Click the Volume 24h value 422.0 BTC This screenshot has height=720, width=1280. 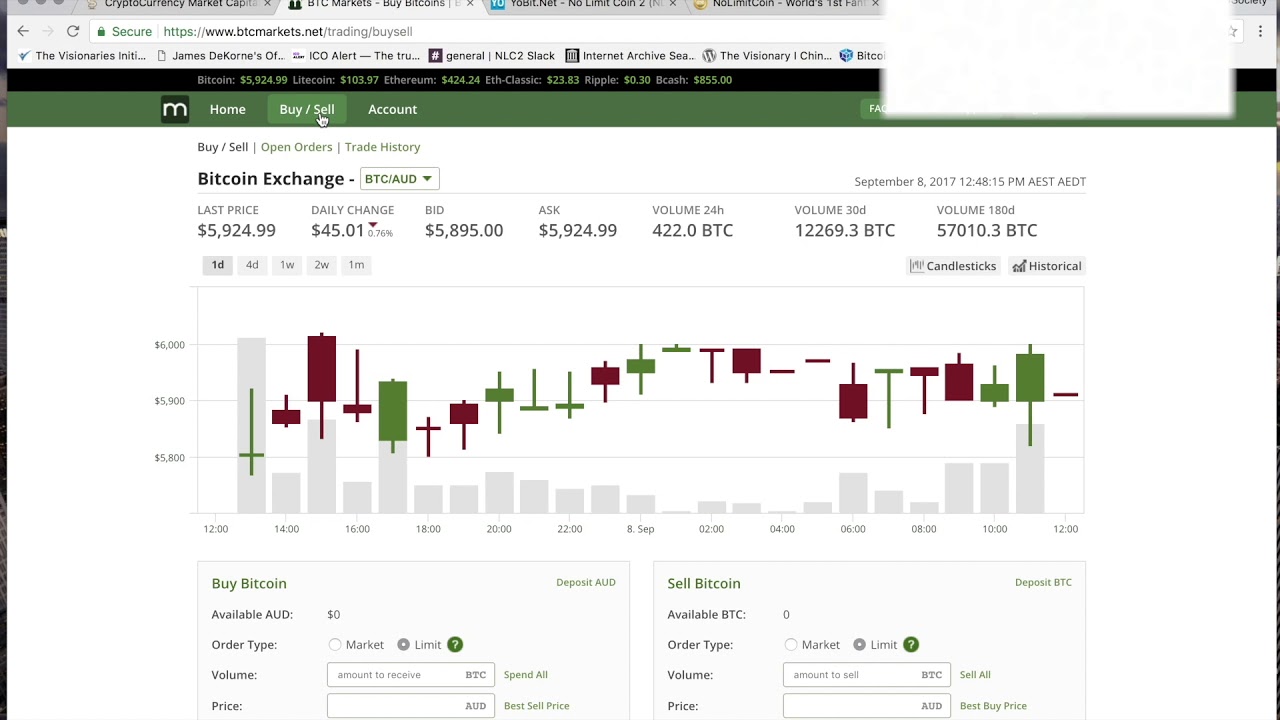pyautogui.click(x=693, y=230)
